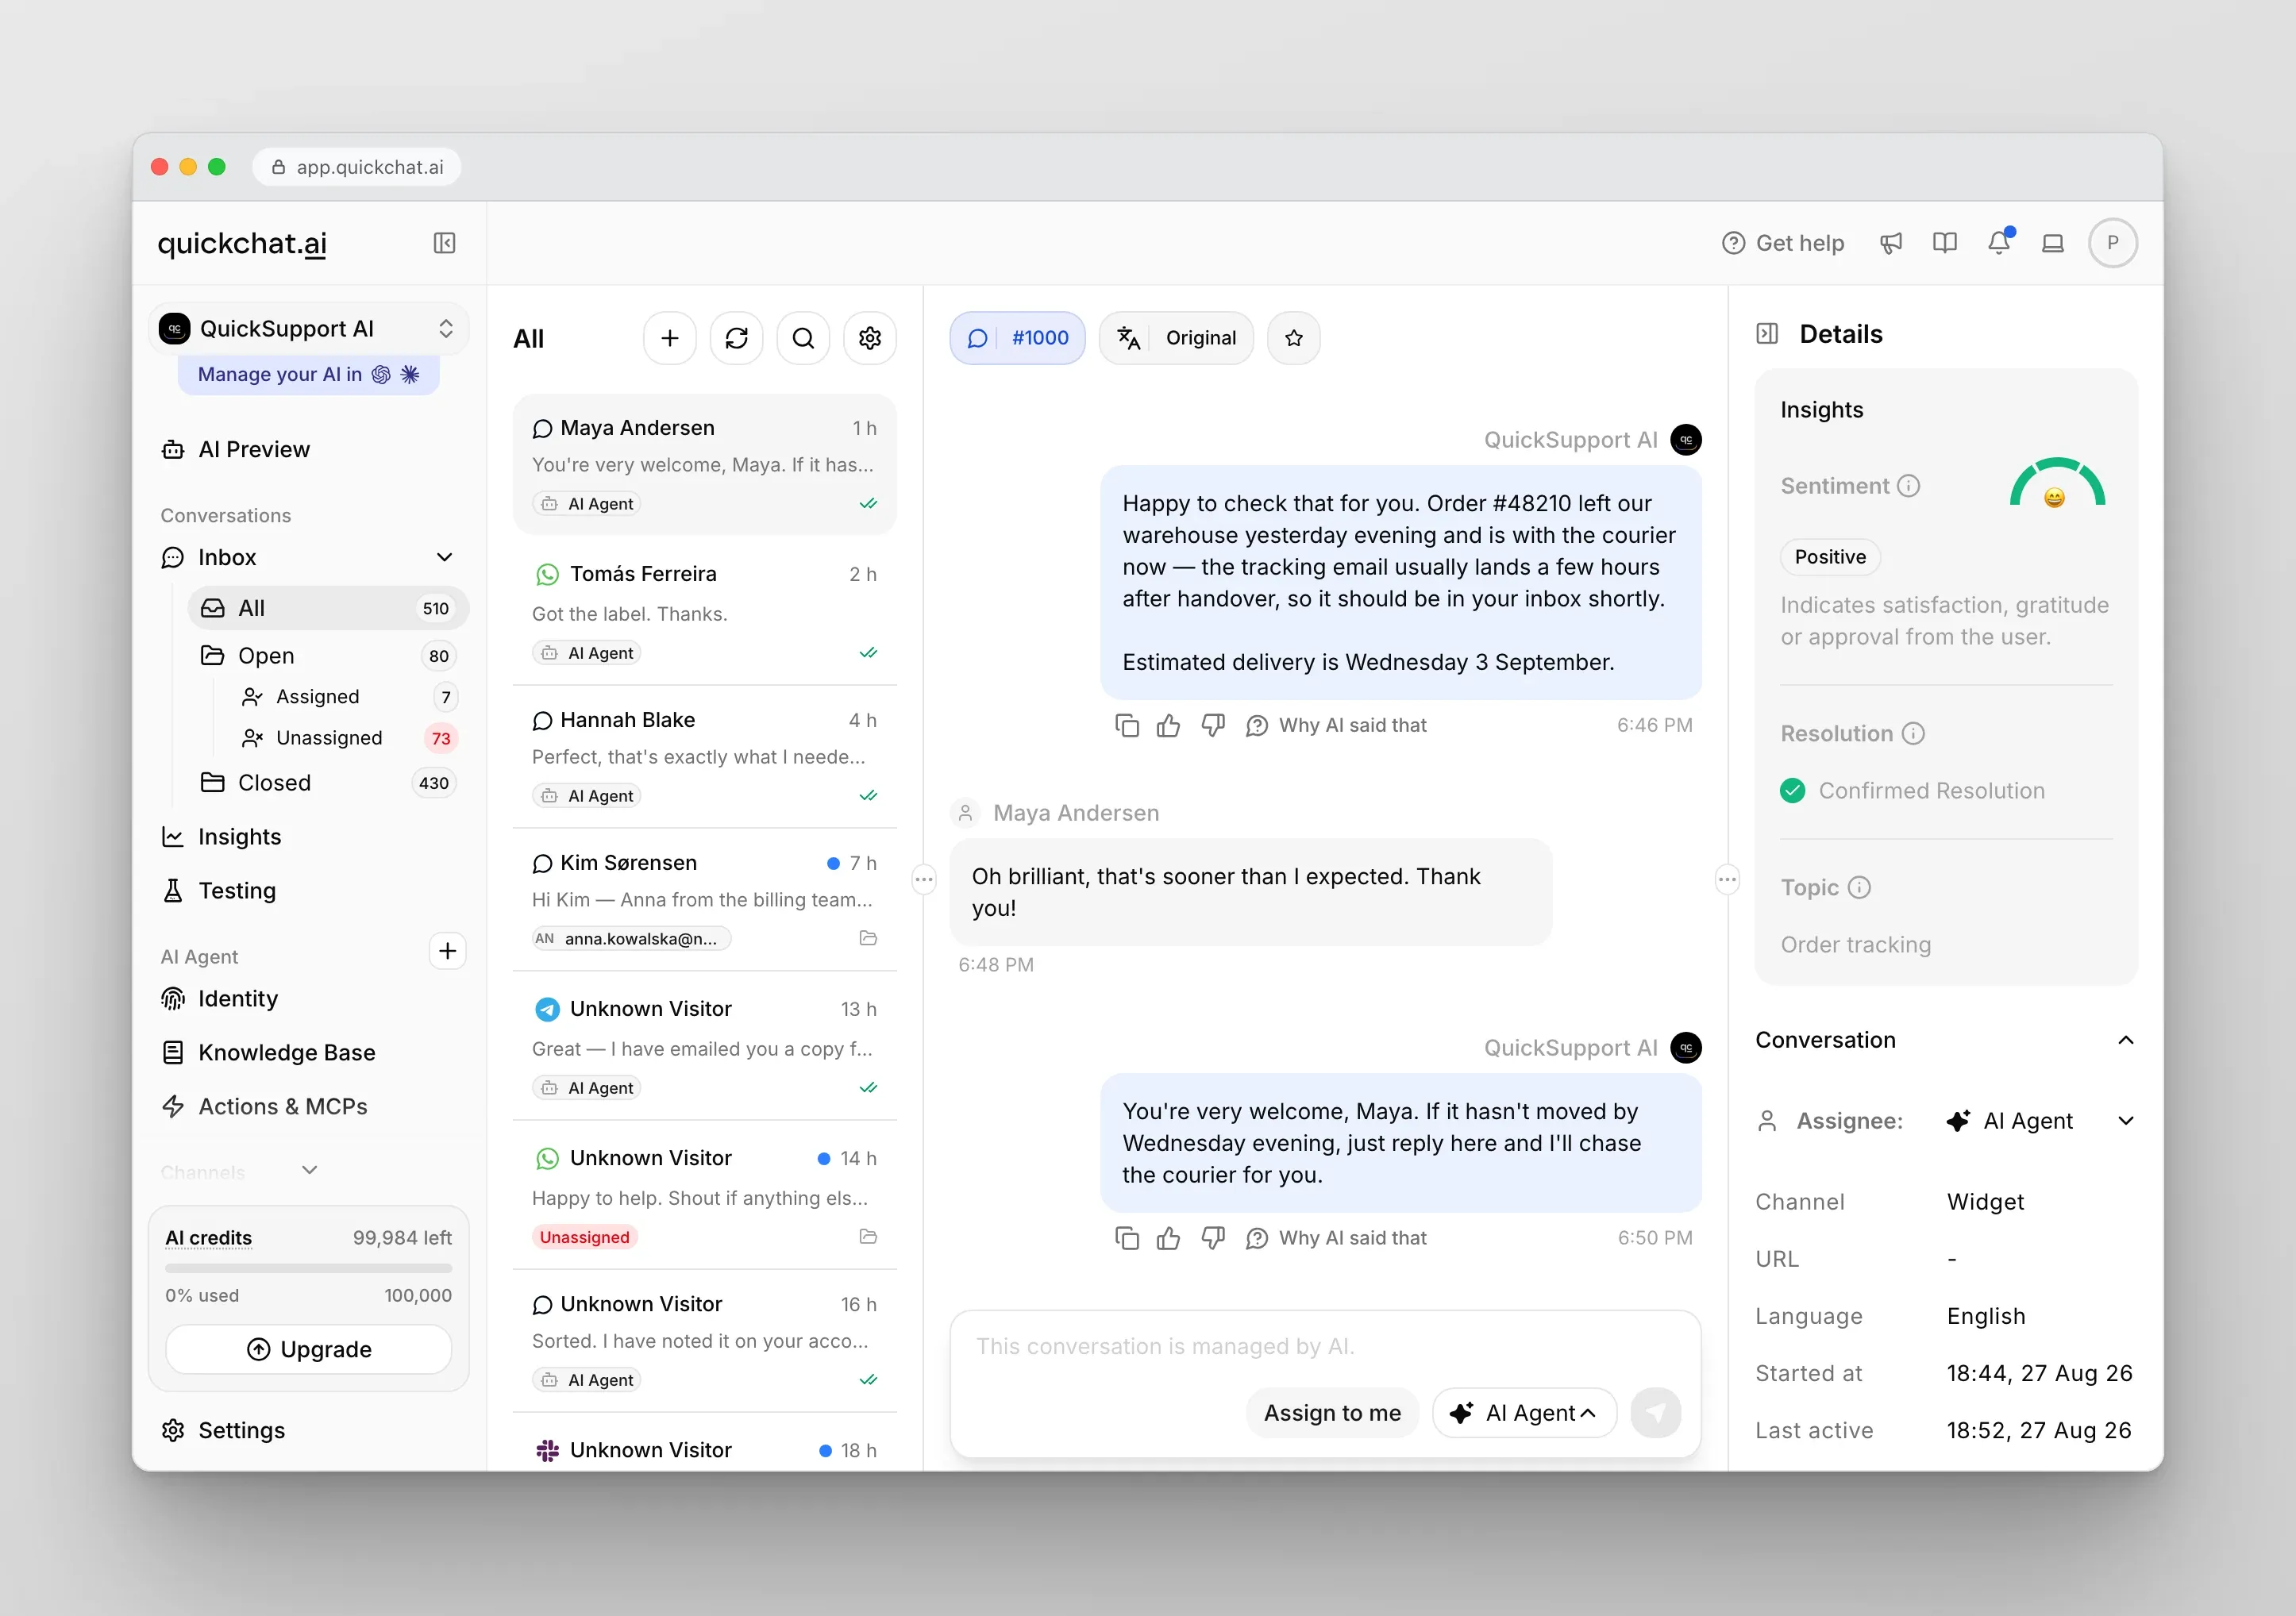Open Maya Andersen conversation

tap(704, 464)
